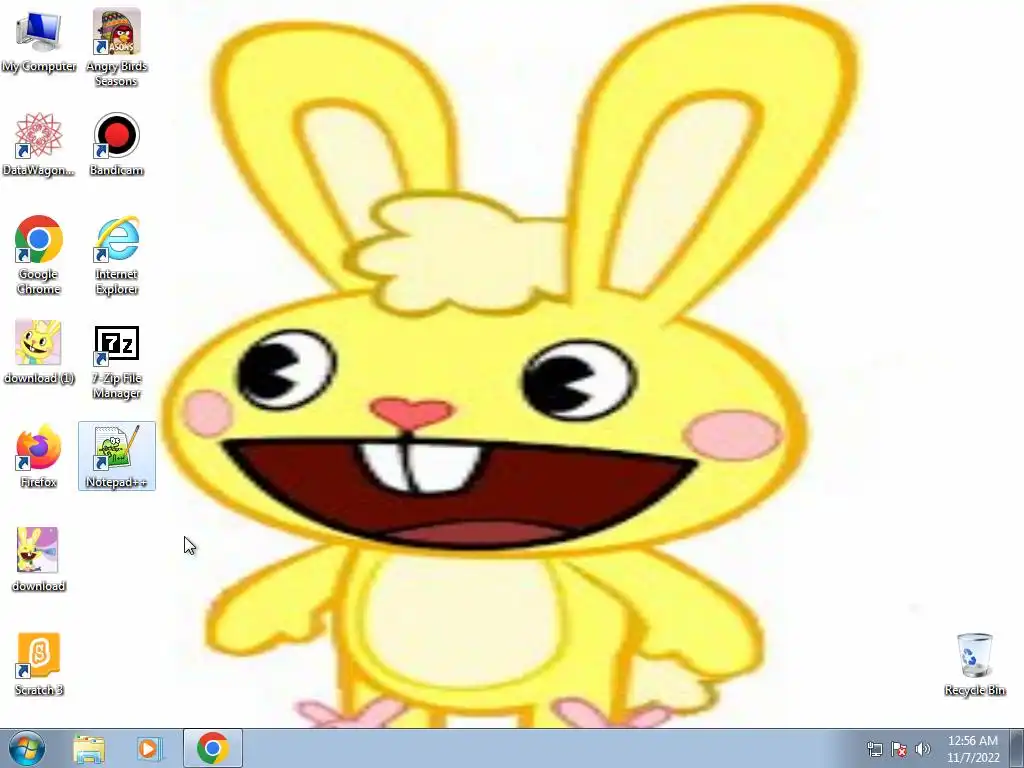
Task: Select the Firefox desktop shortcut
Action: [39, 456]
